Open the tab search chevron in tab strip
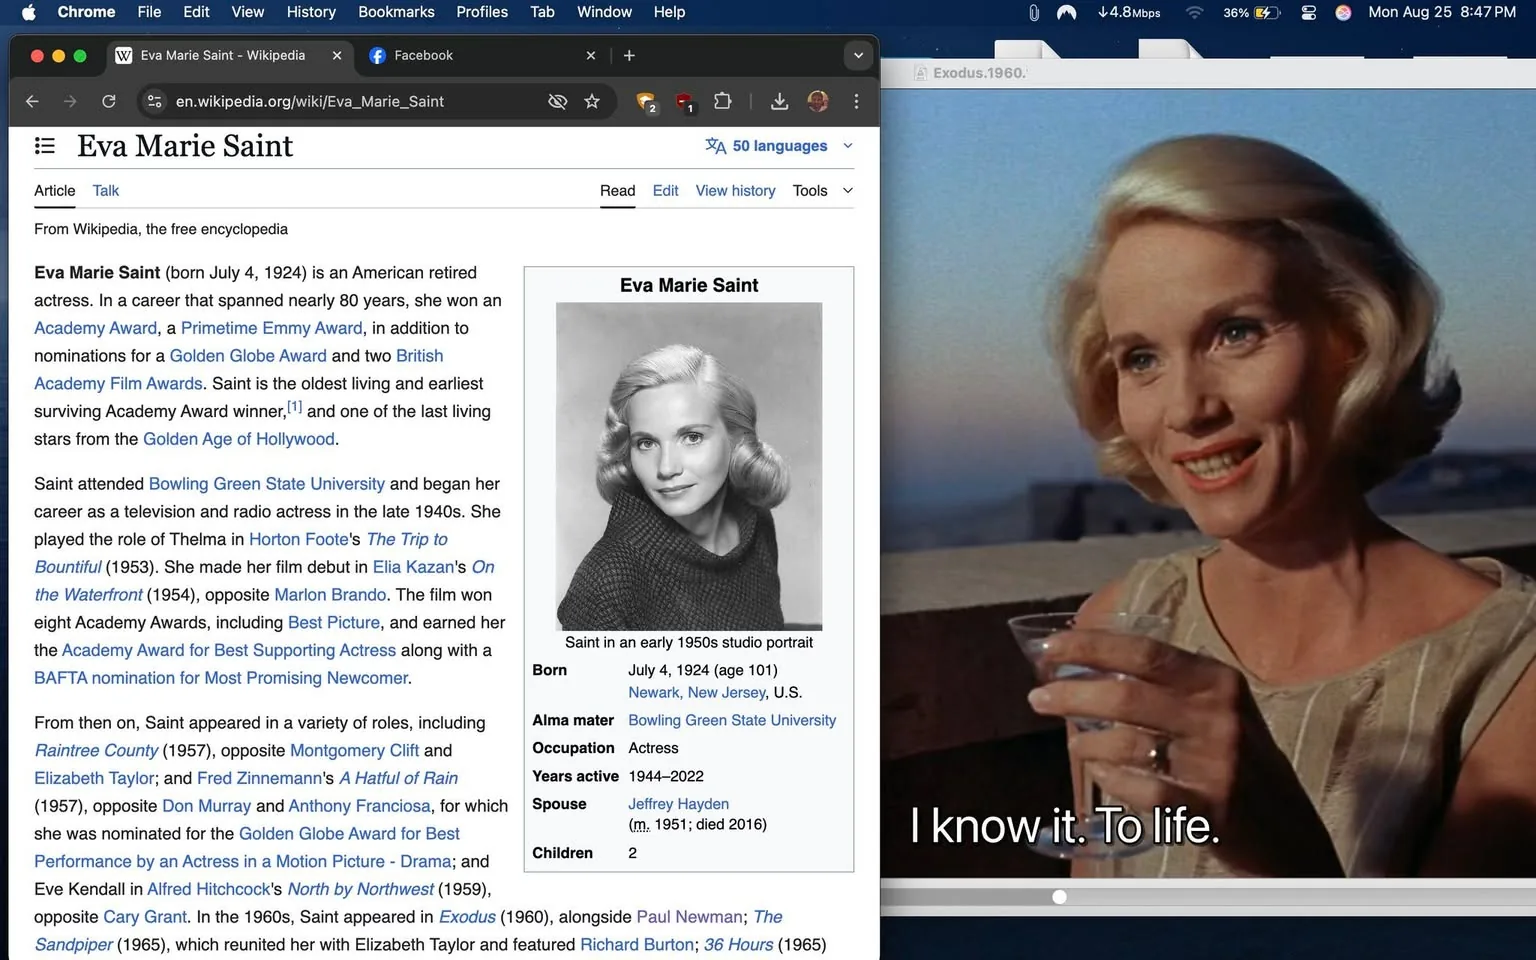 [858, 55]
